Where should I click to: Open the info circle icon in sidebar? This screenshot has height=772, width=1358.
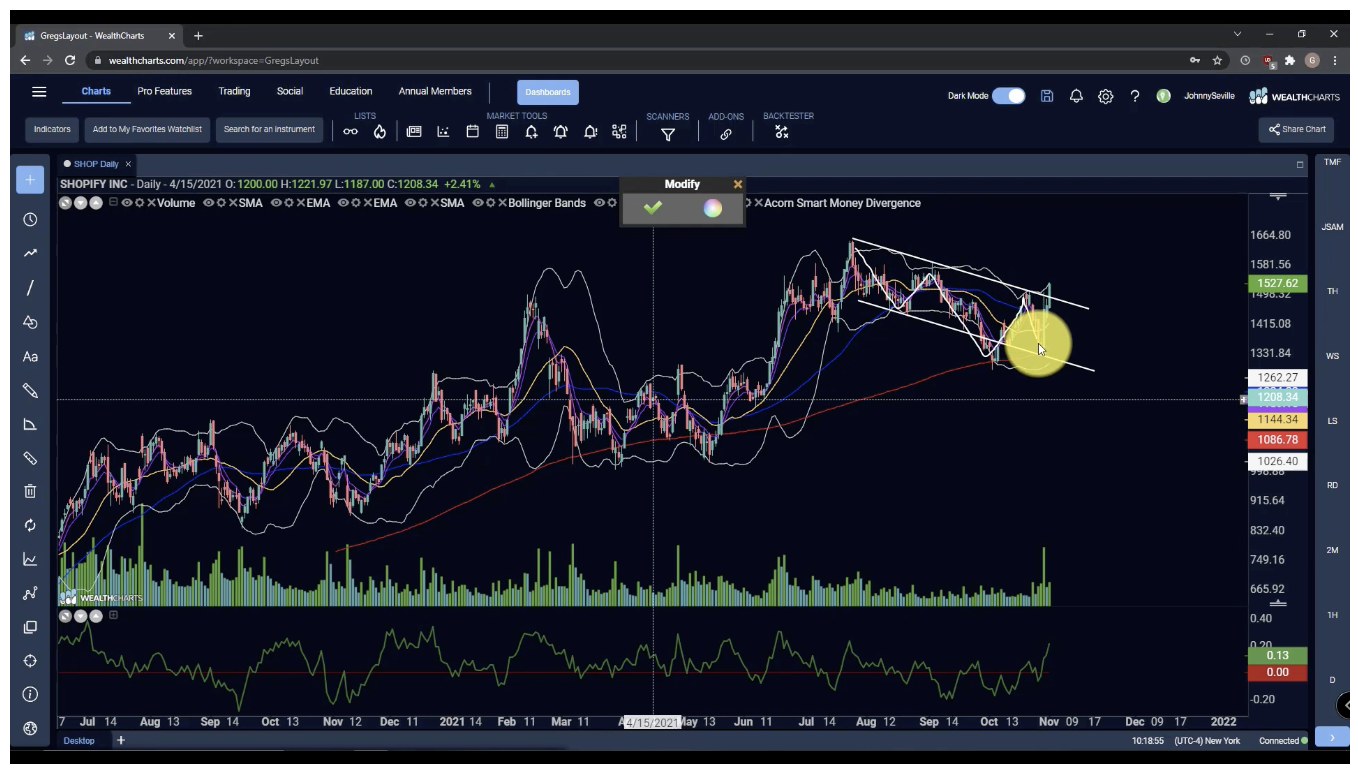pyautogui.click(x=30, y=694)
